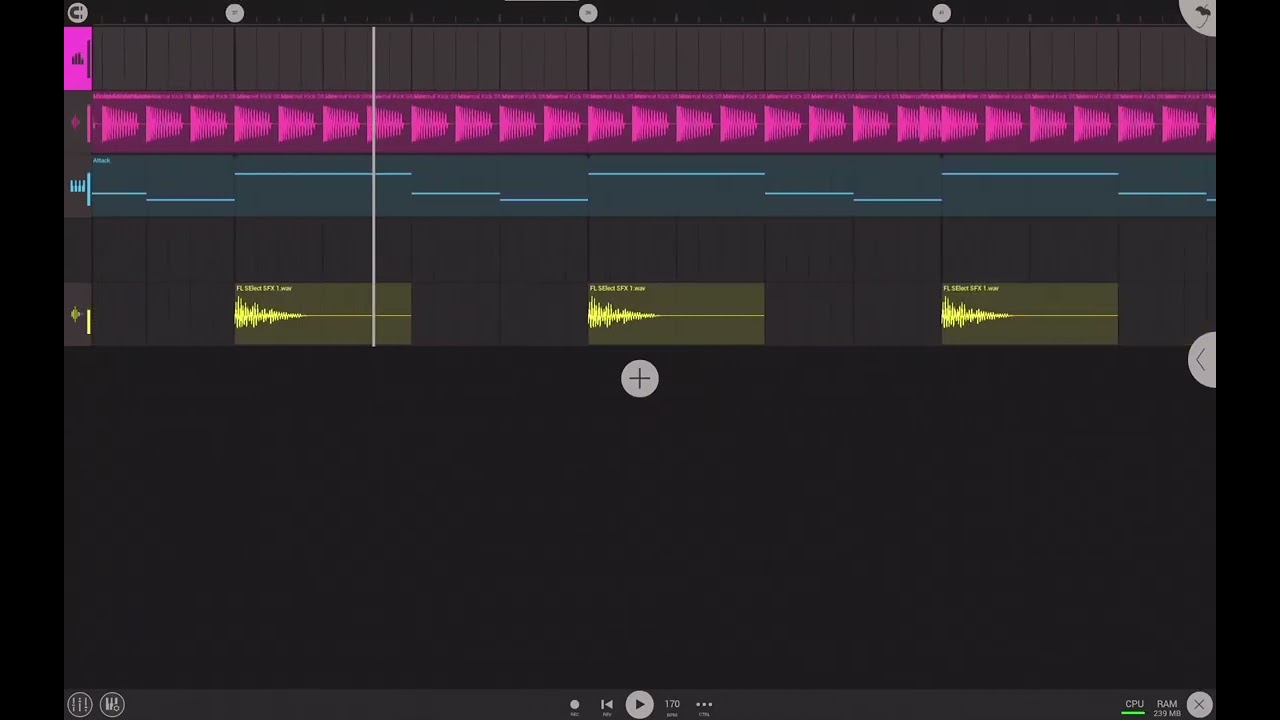The height and width of the screenshot is (720, 1280).
Task: Expand the side panel chevron handle
Action: [1202, 360]
